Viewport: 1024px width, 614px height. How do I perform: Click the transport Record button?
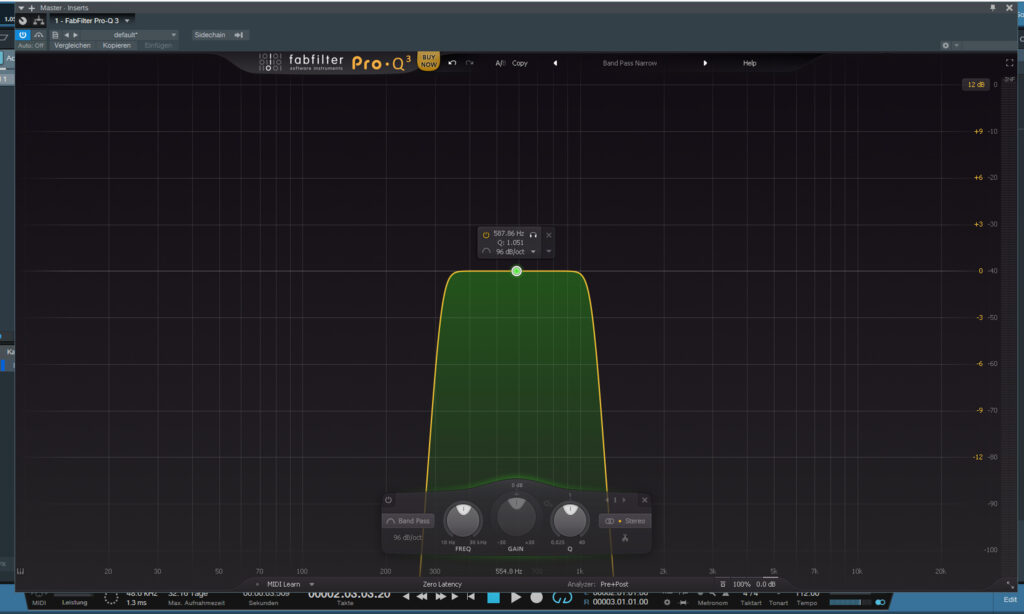(x=536, y=597)
